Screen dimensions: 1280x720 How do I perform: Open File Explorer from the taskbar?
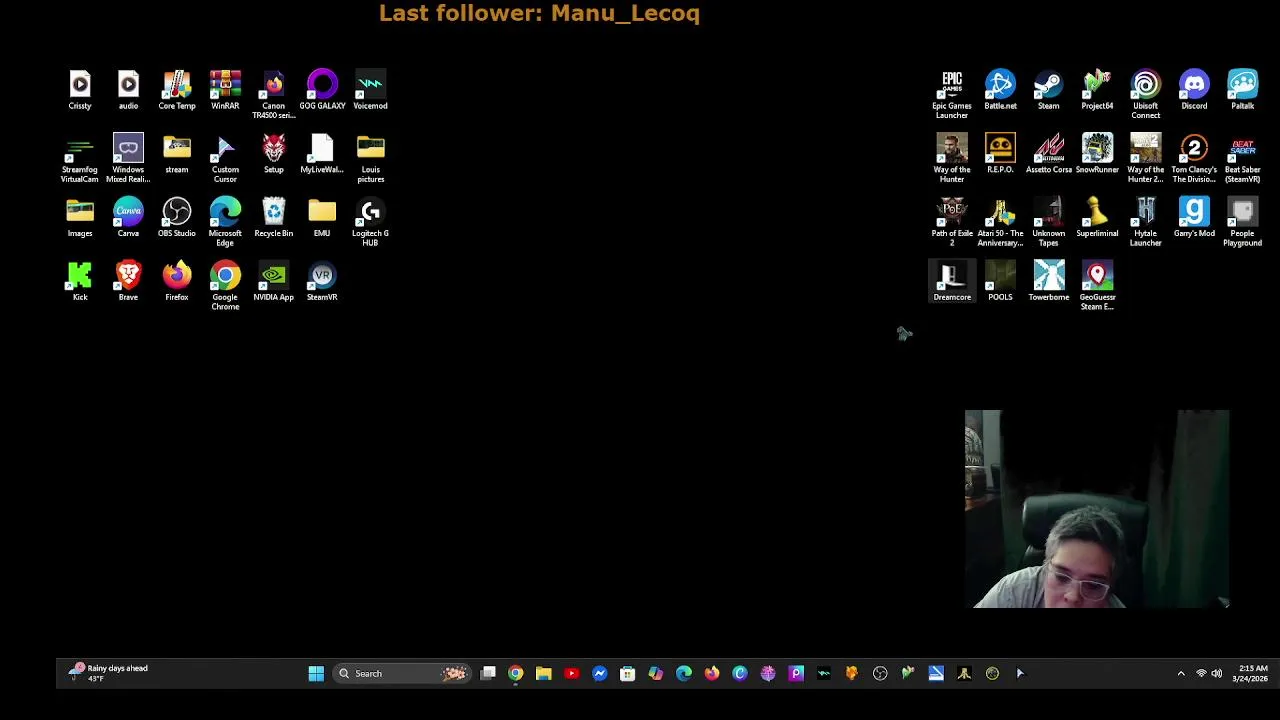click(x=543, y=674)
